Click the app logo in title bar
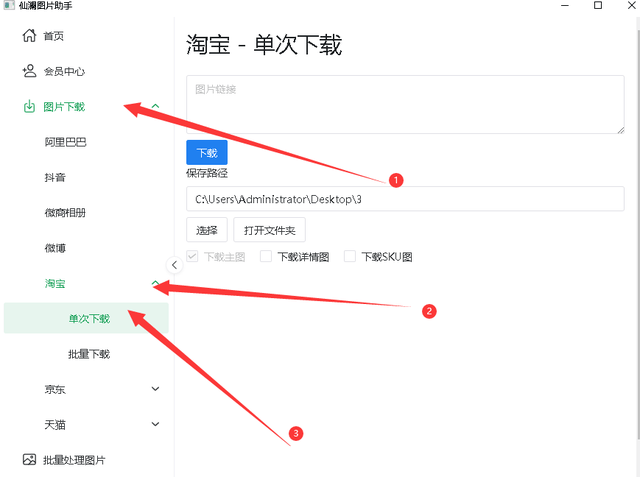Viewport: 640px width, 477px height. click(9, 5)
